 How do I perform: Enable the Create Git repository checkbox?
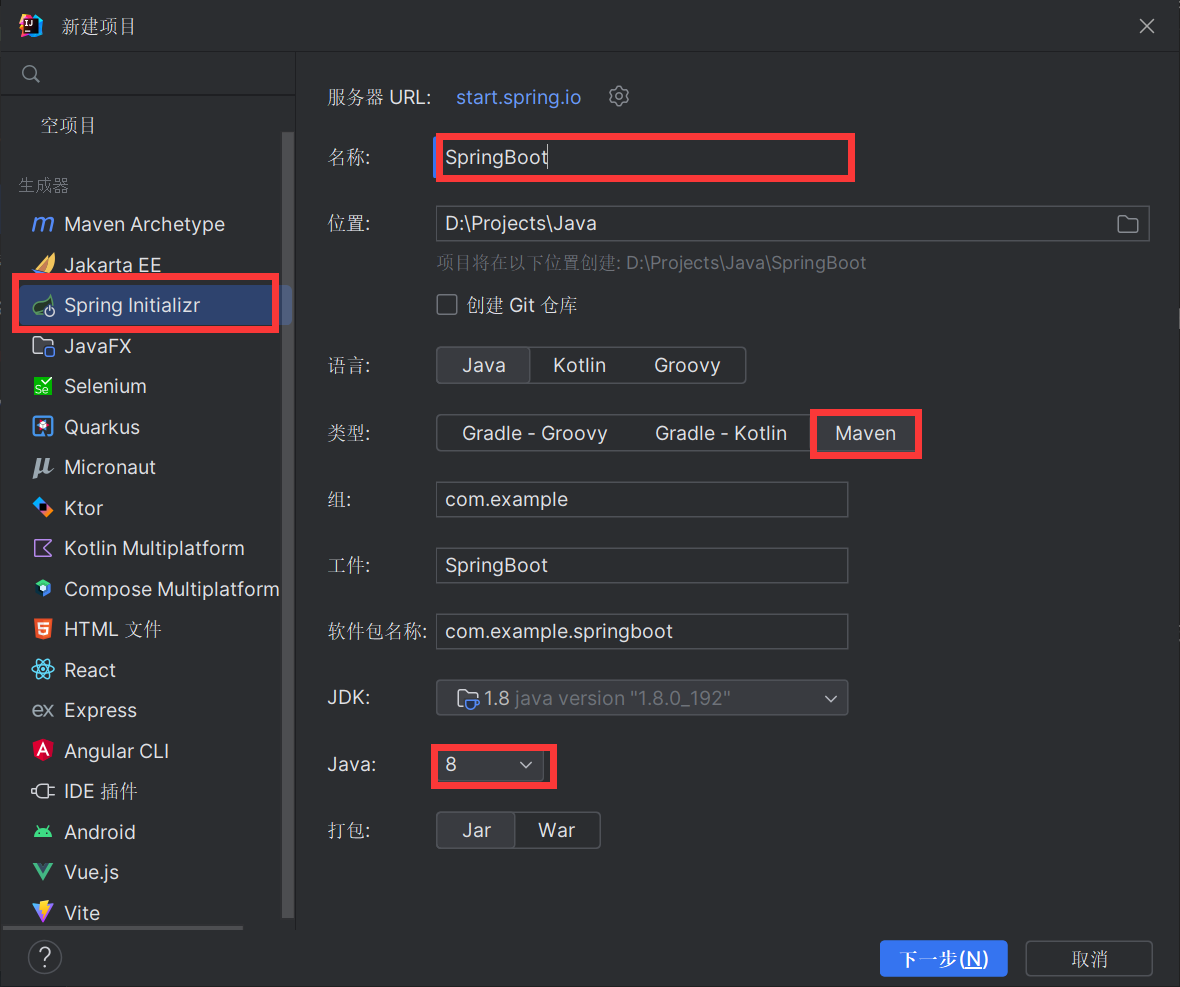(x=447, y=305)
